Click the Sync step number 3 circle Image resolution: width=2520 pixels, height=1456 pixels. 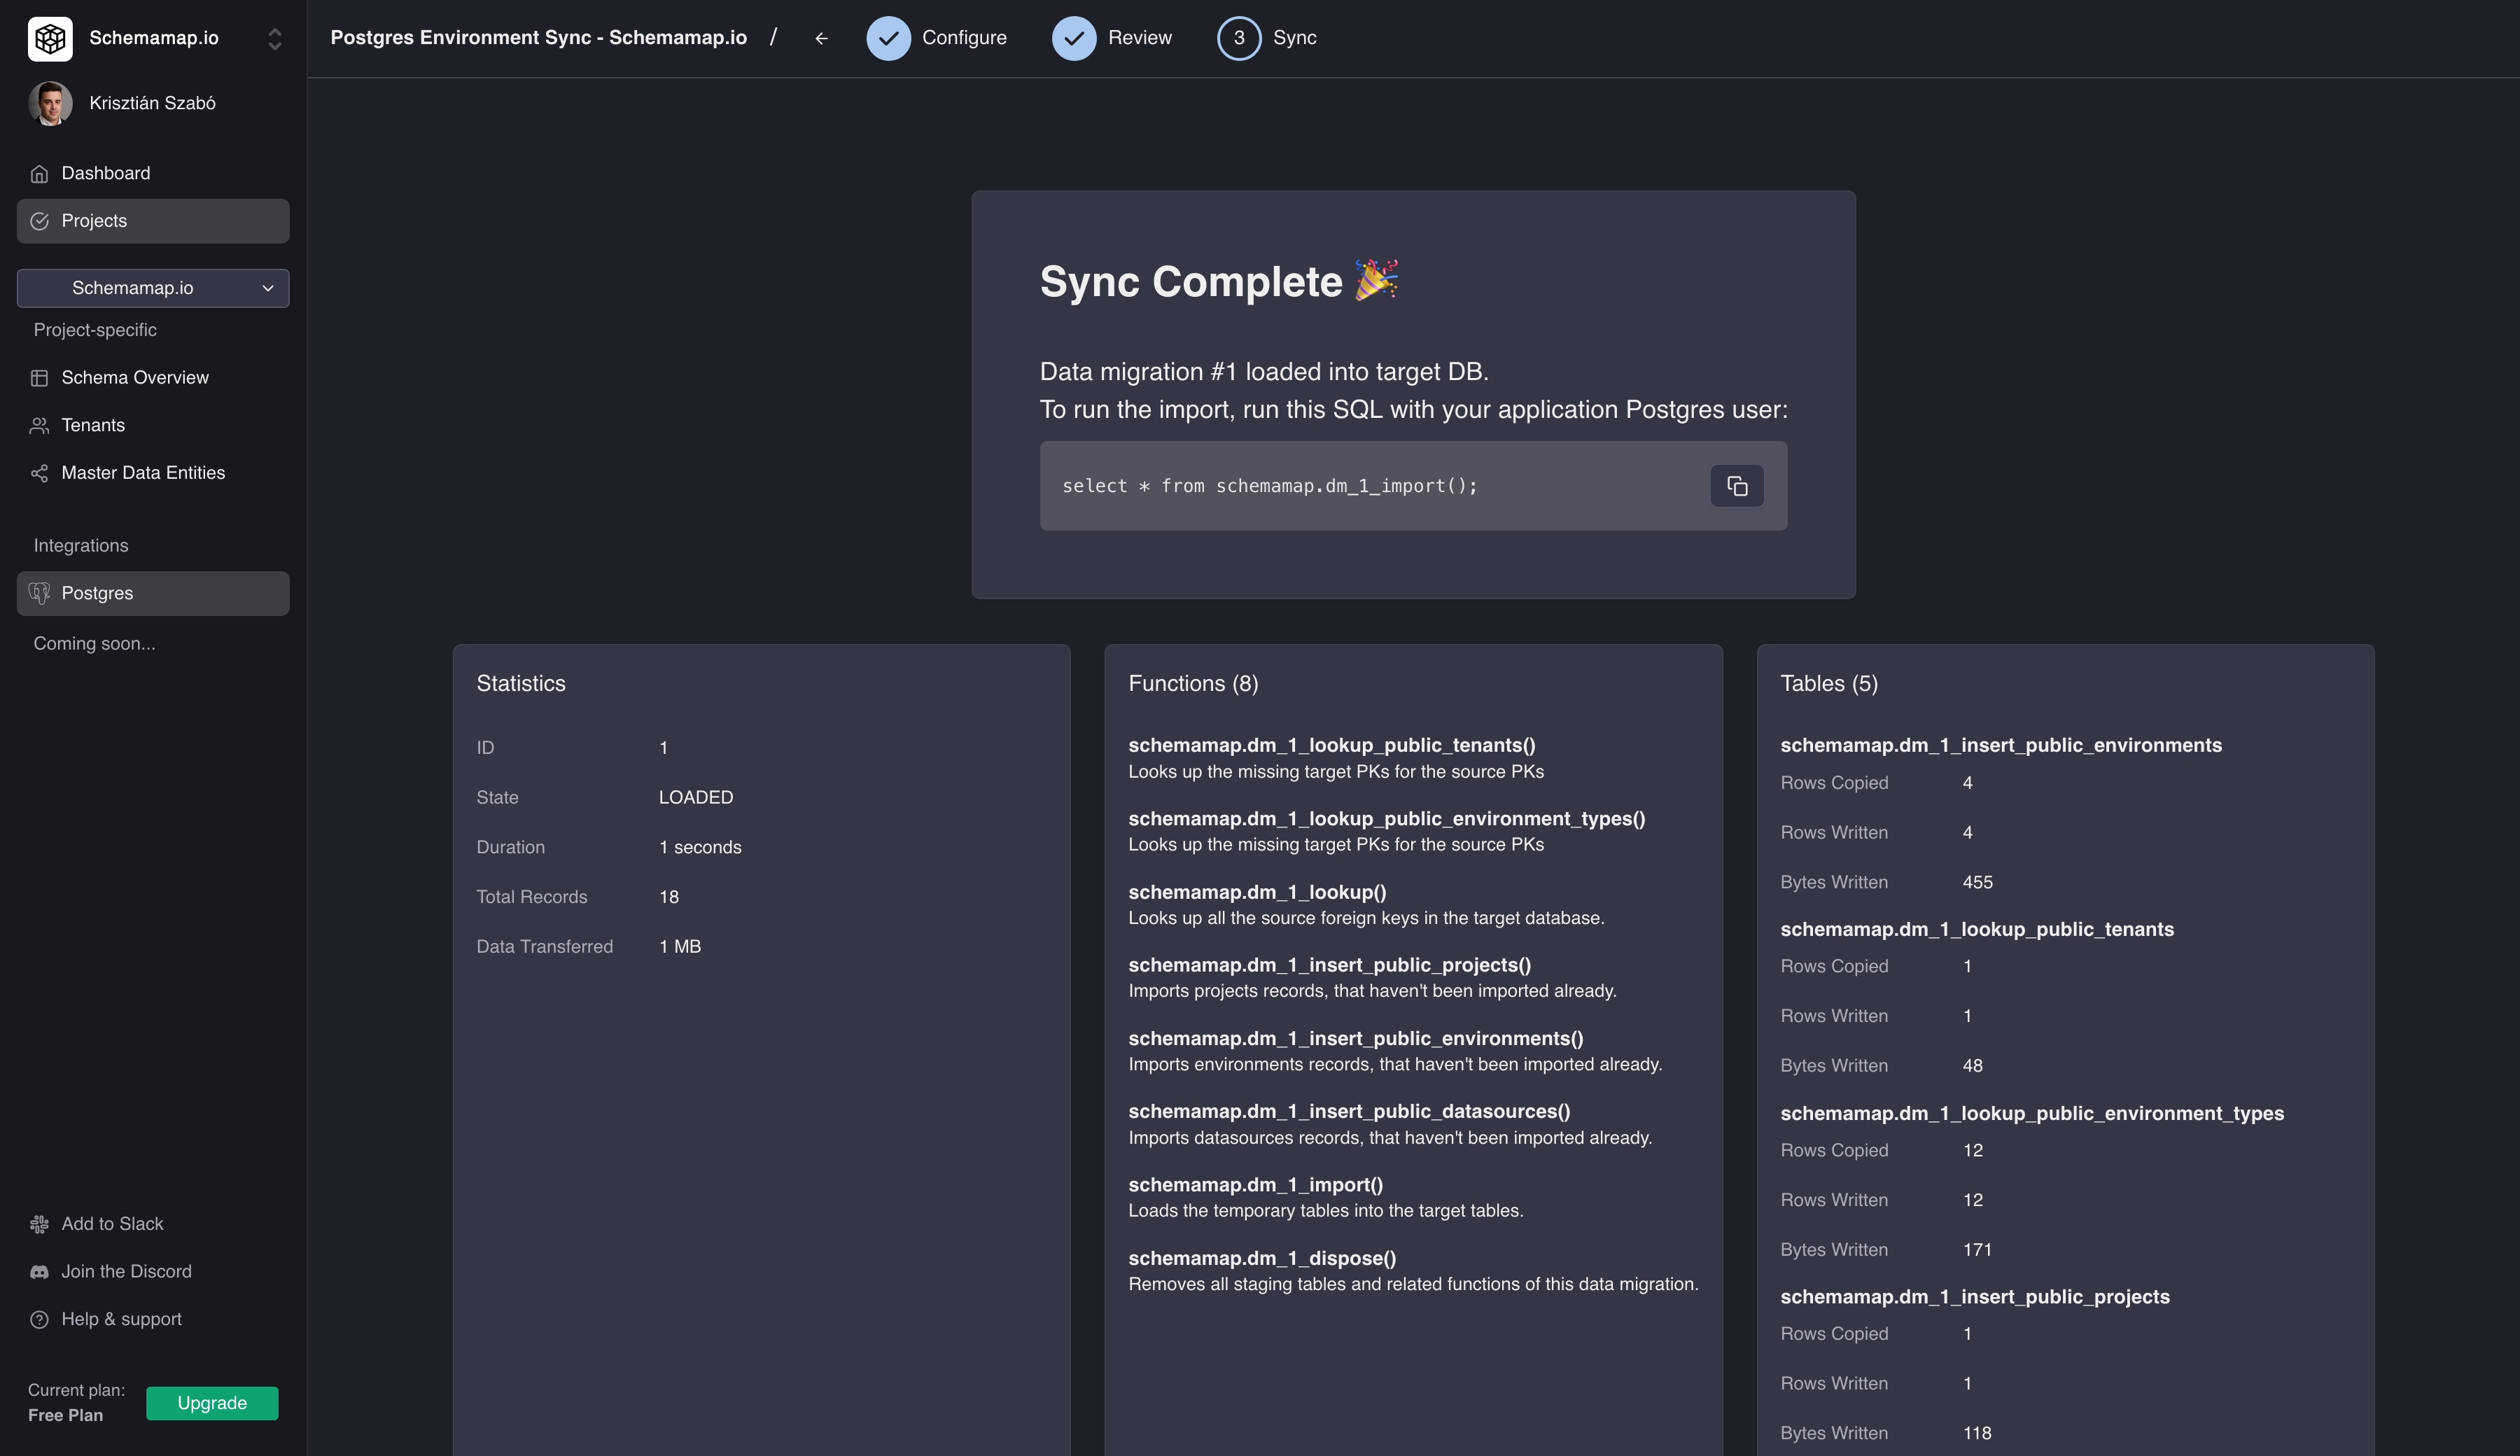coord(1239,38)
